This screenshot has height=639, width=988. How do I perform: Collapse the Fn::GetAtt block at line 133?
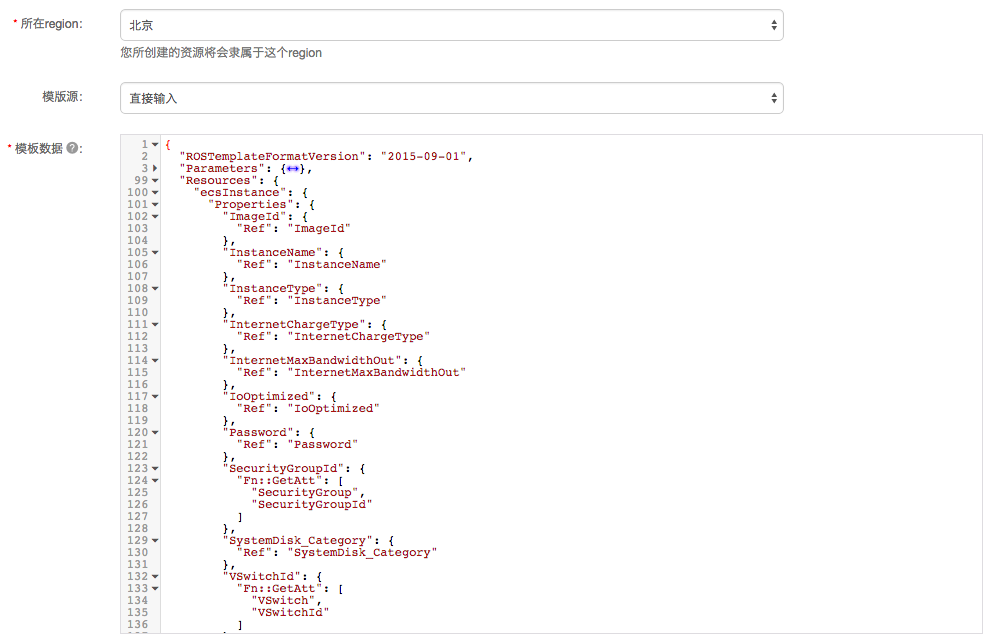tap(155, 588)
